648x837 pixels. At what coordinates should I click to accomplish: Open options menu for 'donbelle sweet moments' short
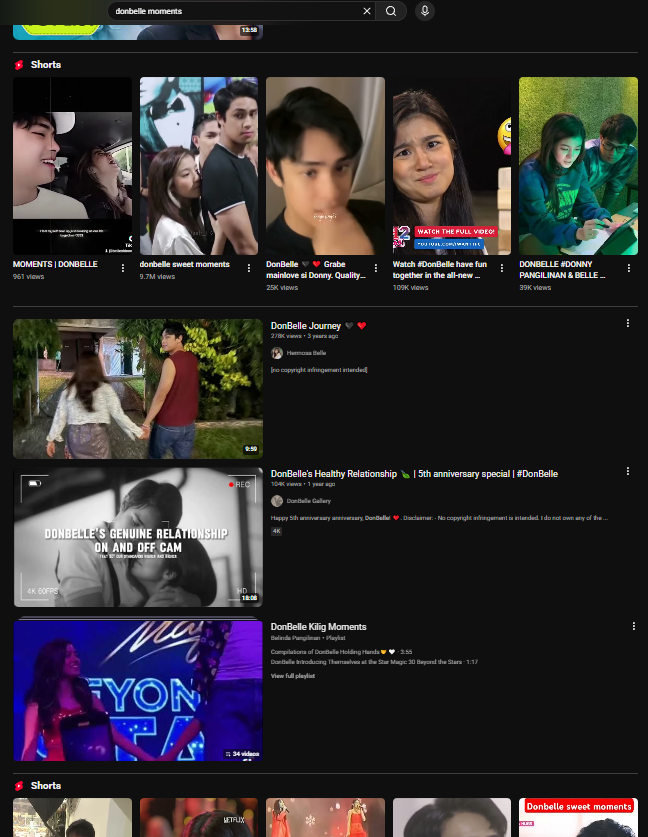coord(249,268)
